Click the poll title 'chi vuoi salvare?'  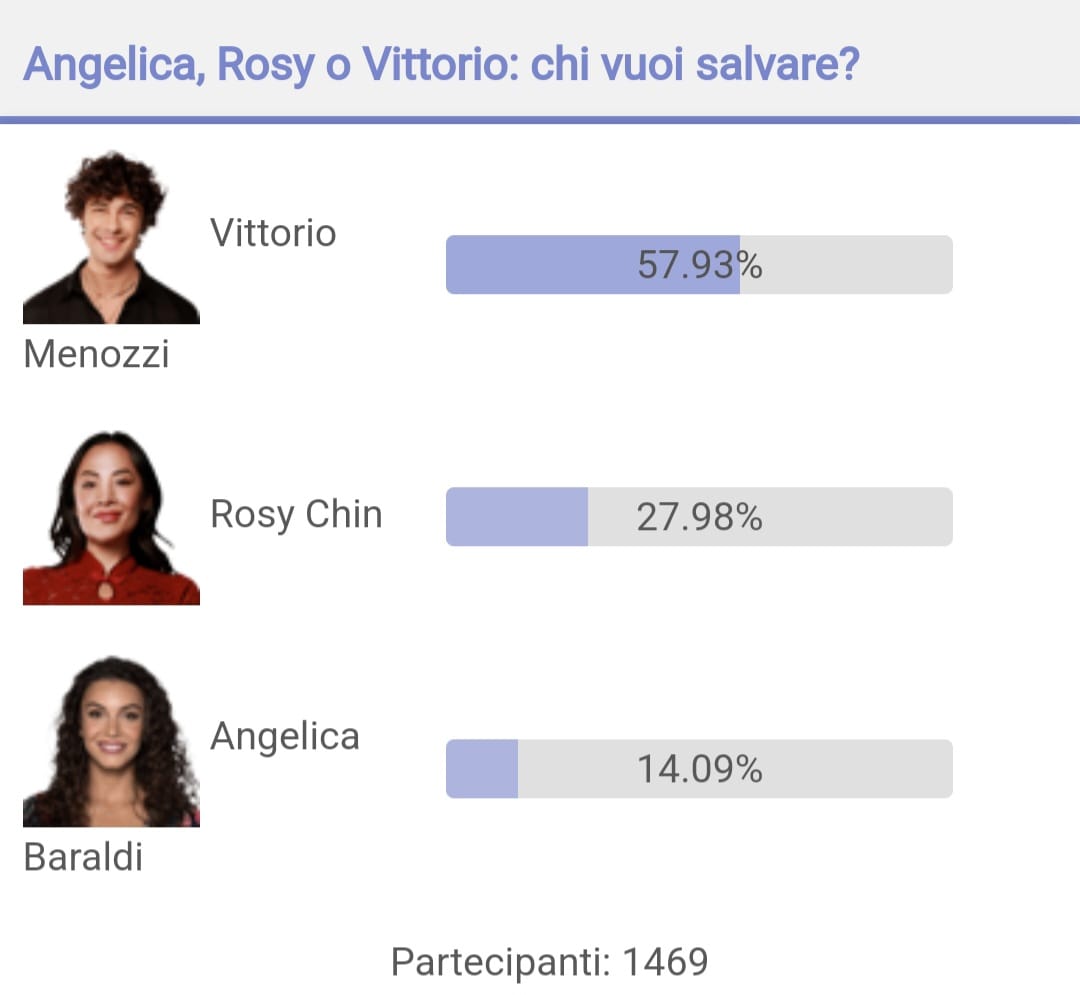click(695, 64)
